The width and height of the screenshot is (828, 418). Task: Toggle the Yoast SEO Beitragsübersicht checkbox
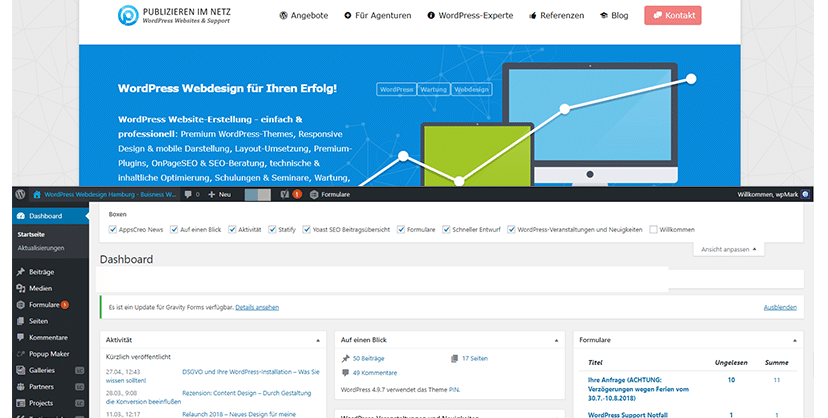(306, 229)
